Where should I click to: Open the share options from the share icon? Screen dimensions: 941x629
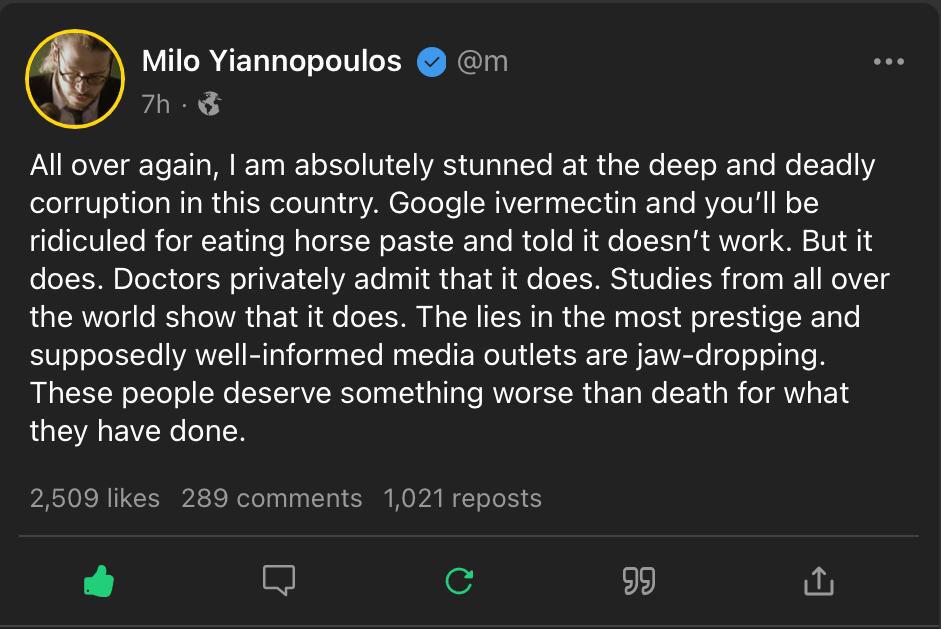(818, 580)
